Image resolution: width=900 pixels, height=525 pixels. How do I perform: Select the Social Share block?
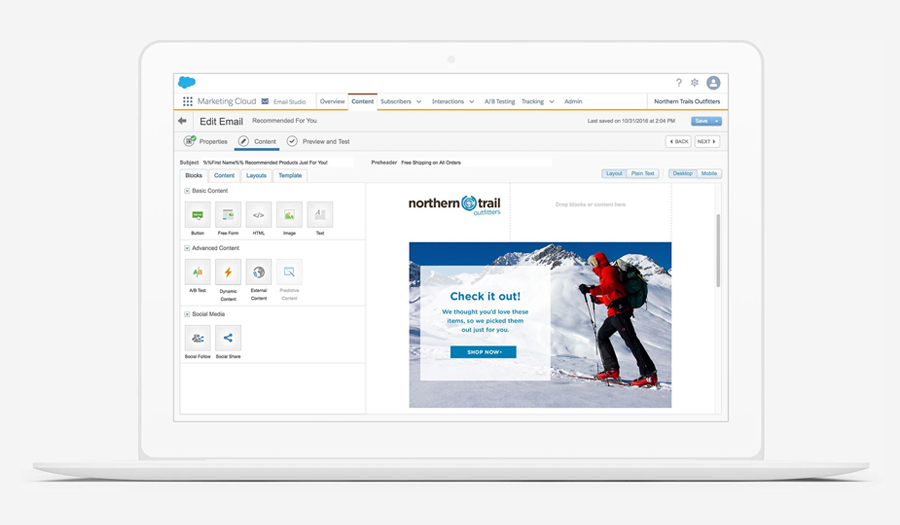tap(228, 338)
